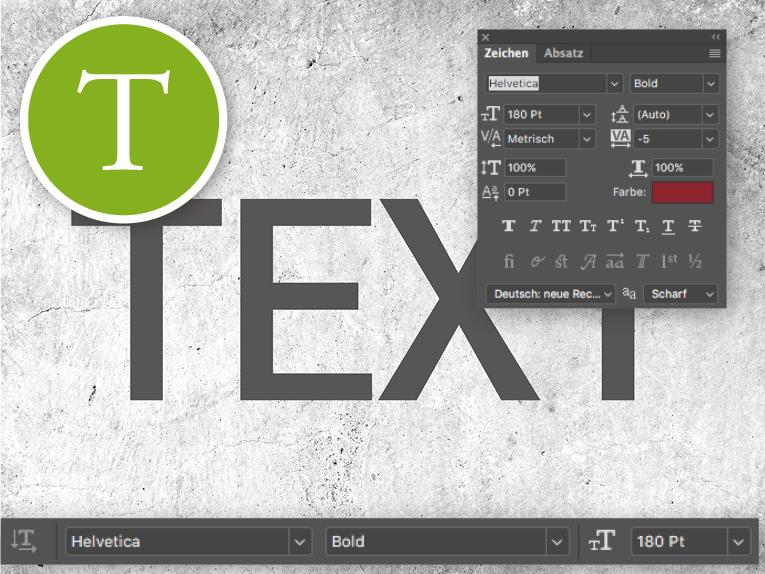This screenshot has width=765, height=574.
Task: Toggle swash OpenType button
Action: pos(588,262)
